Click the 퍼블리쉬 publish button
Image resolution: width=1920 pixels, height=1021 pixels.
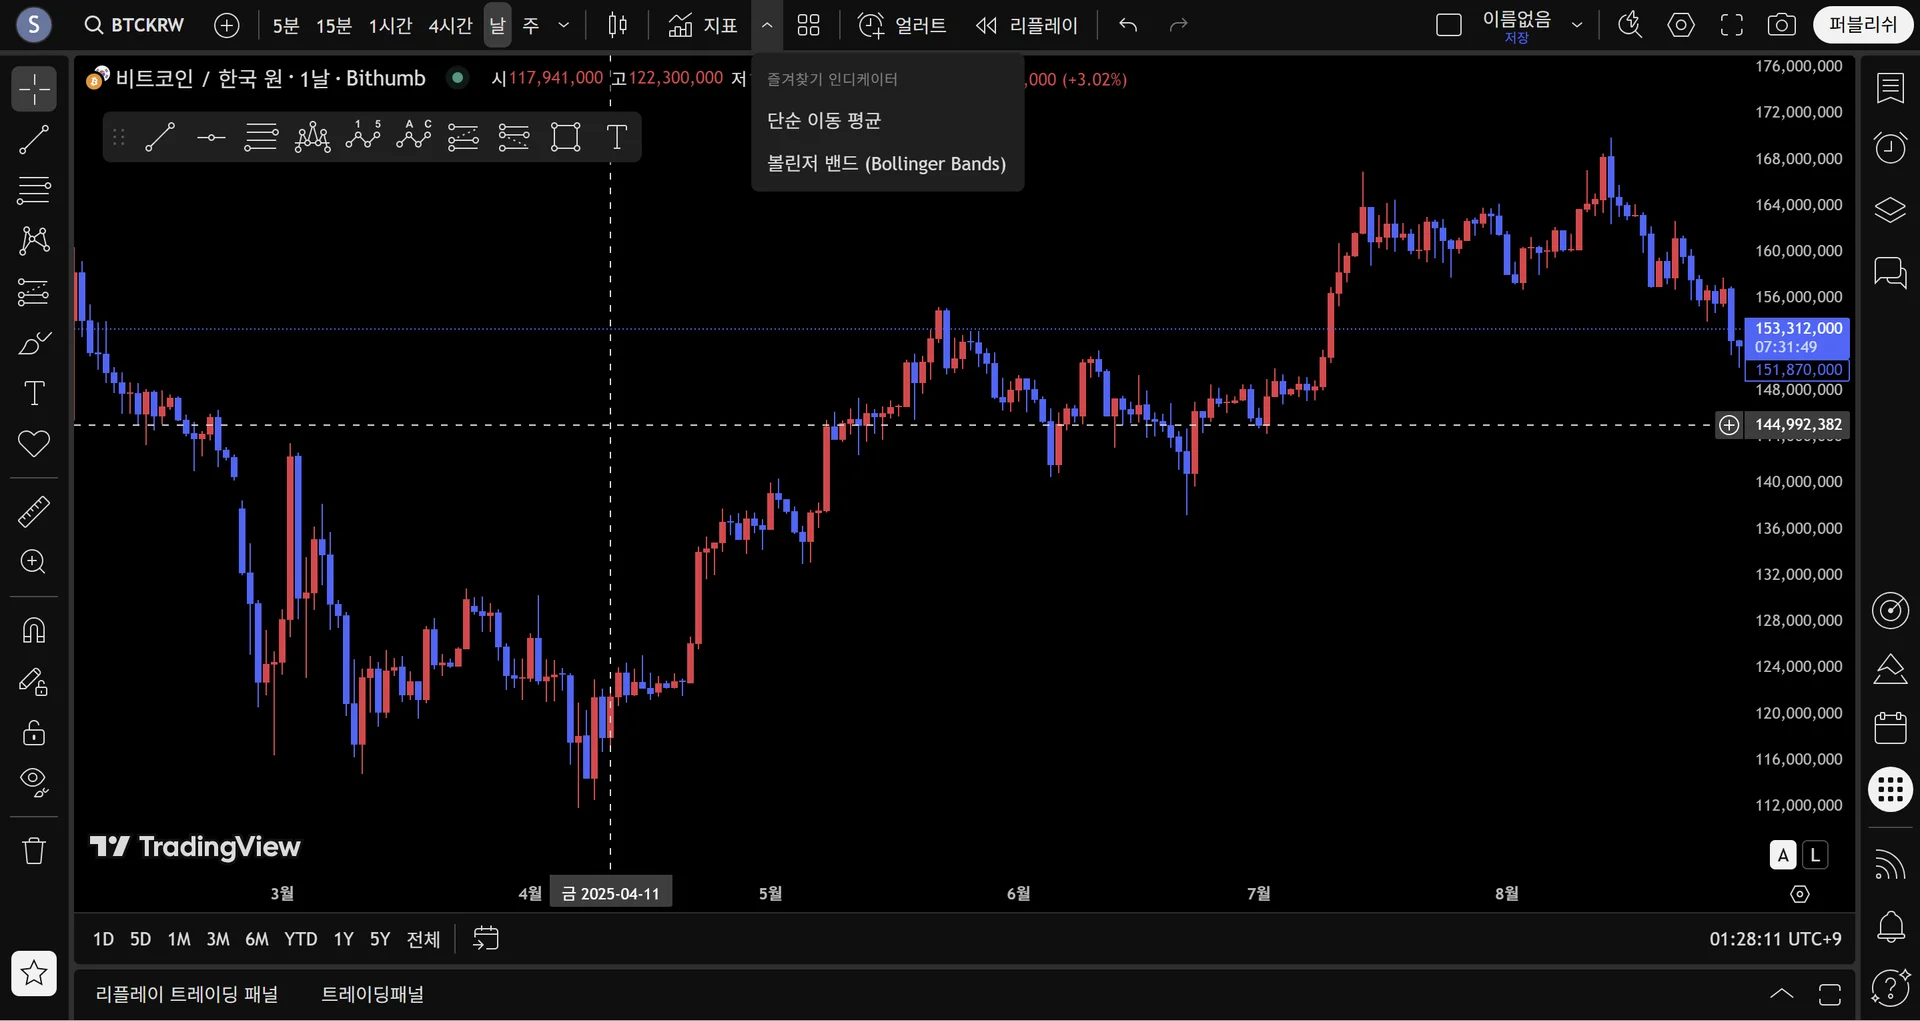point(1863,25)
